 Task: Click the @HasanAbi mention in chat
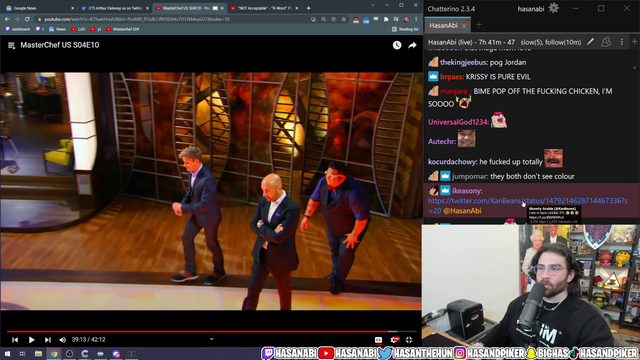click(x=462, y=211)
